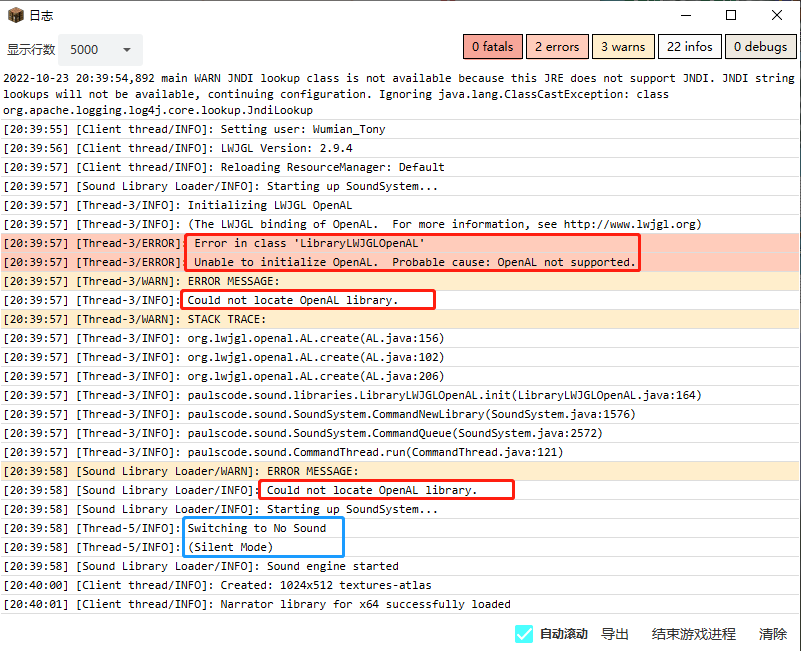
Task: Select 'Reloading ResourceManager: Default' log line
Action: (400, 167)
